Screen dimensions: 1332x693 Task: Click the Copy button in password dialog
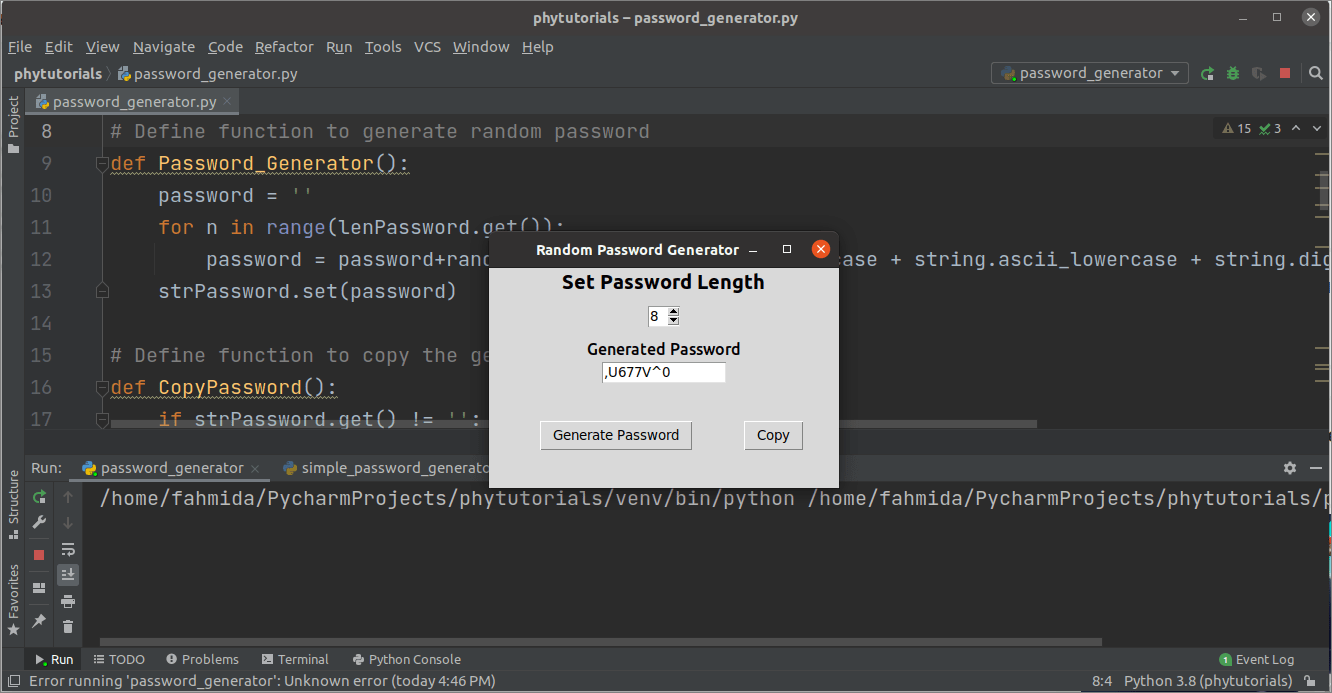(x=773, y=435)
